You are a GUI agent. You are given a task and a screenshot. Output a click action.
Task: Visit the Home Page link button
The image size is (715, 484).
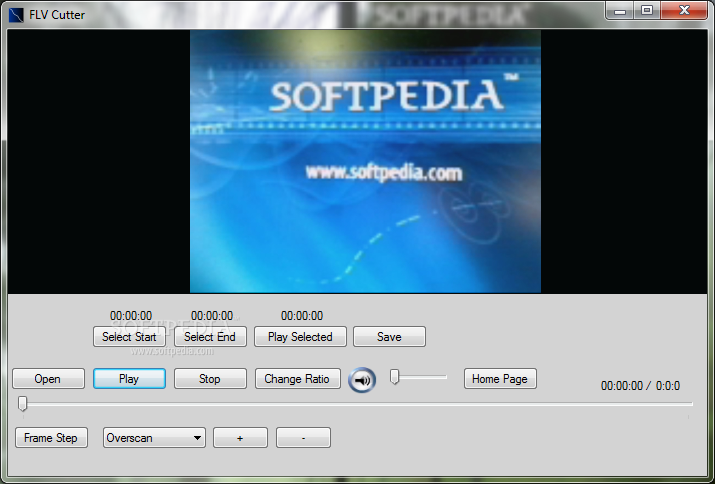pyautogui.click(x=500, y=379)
